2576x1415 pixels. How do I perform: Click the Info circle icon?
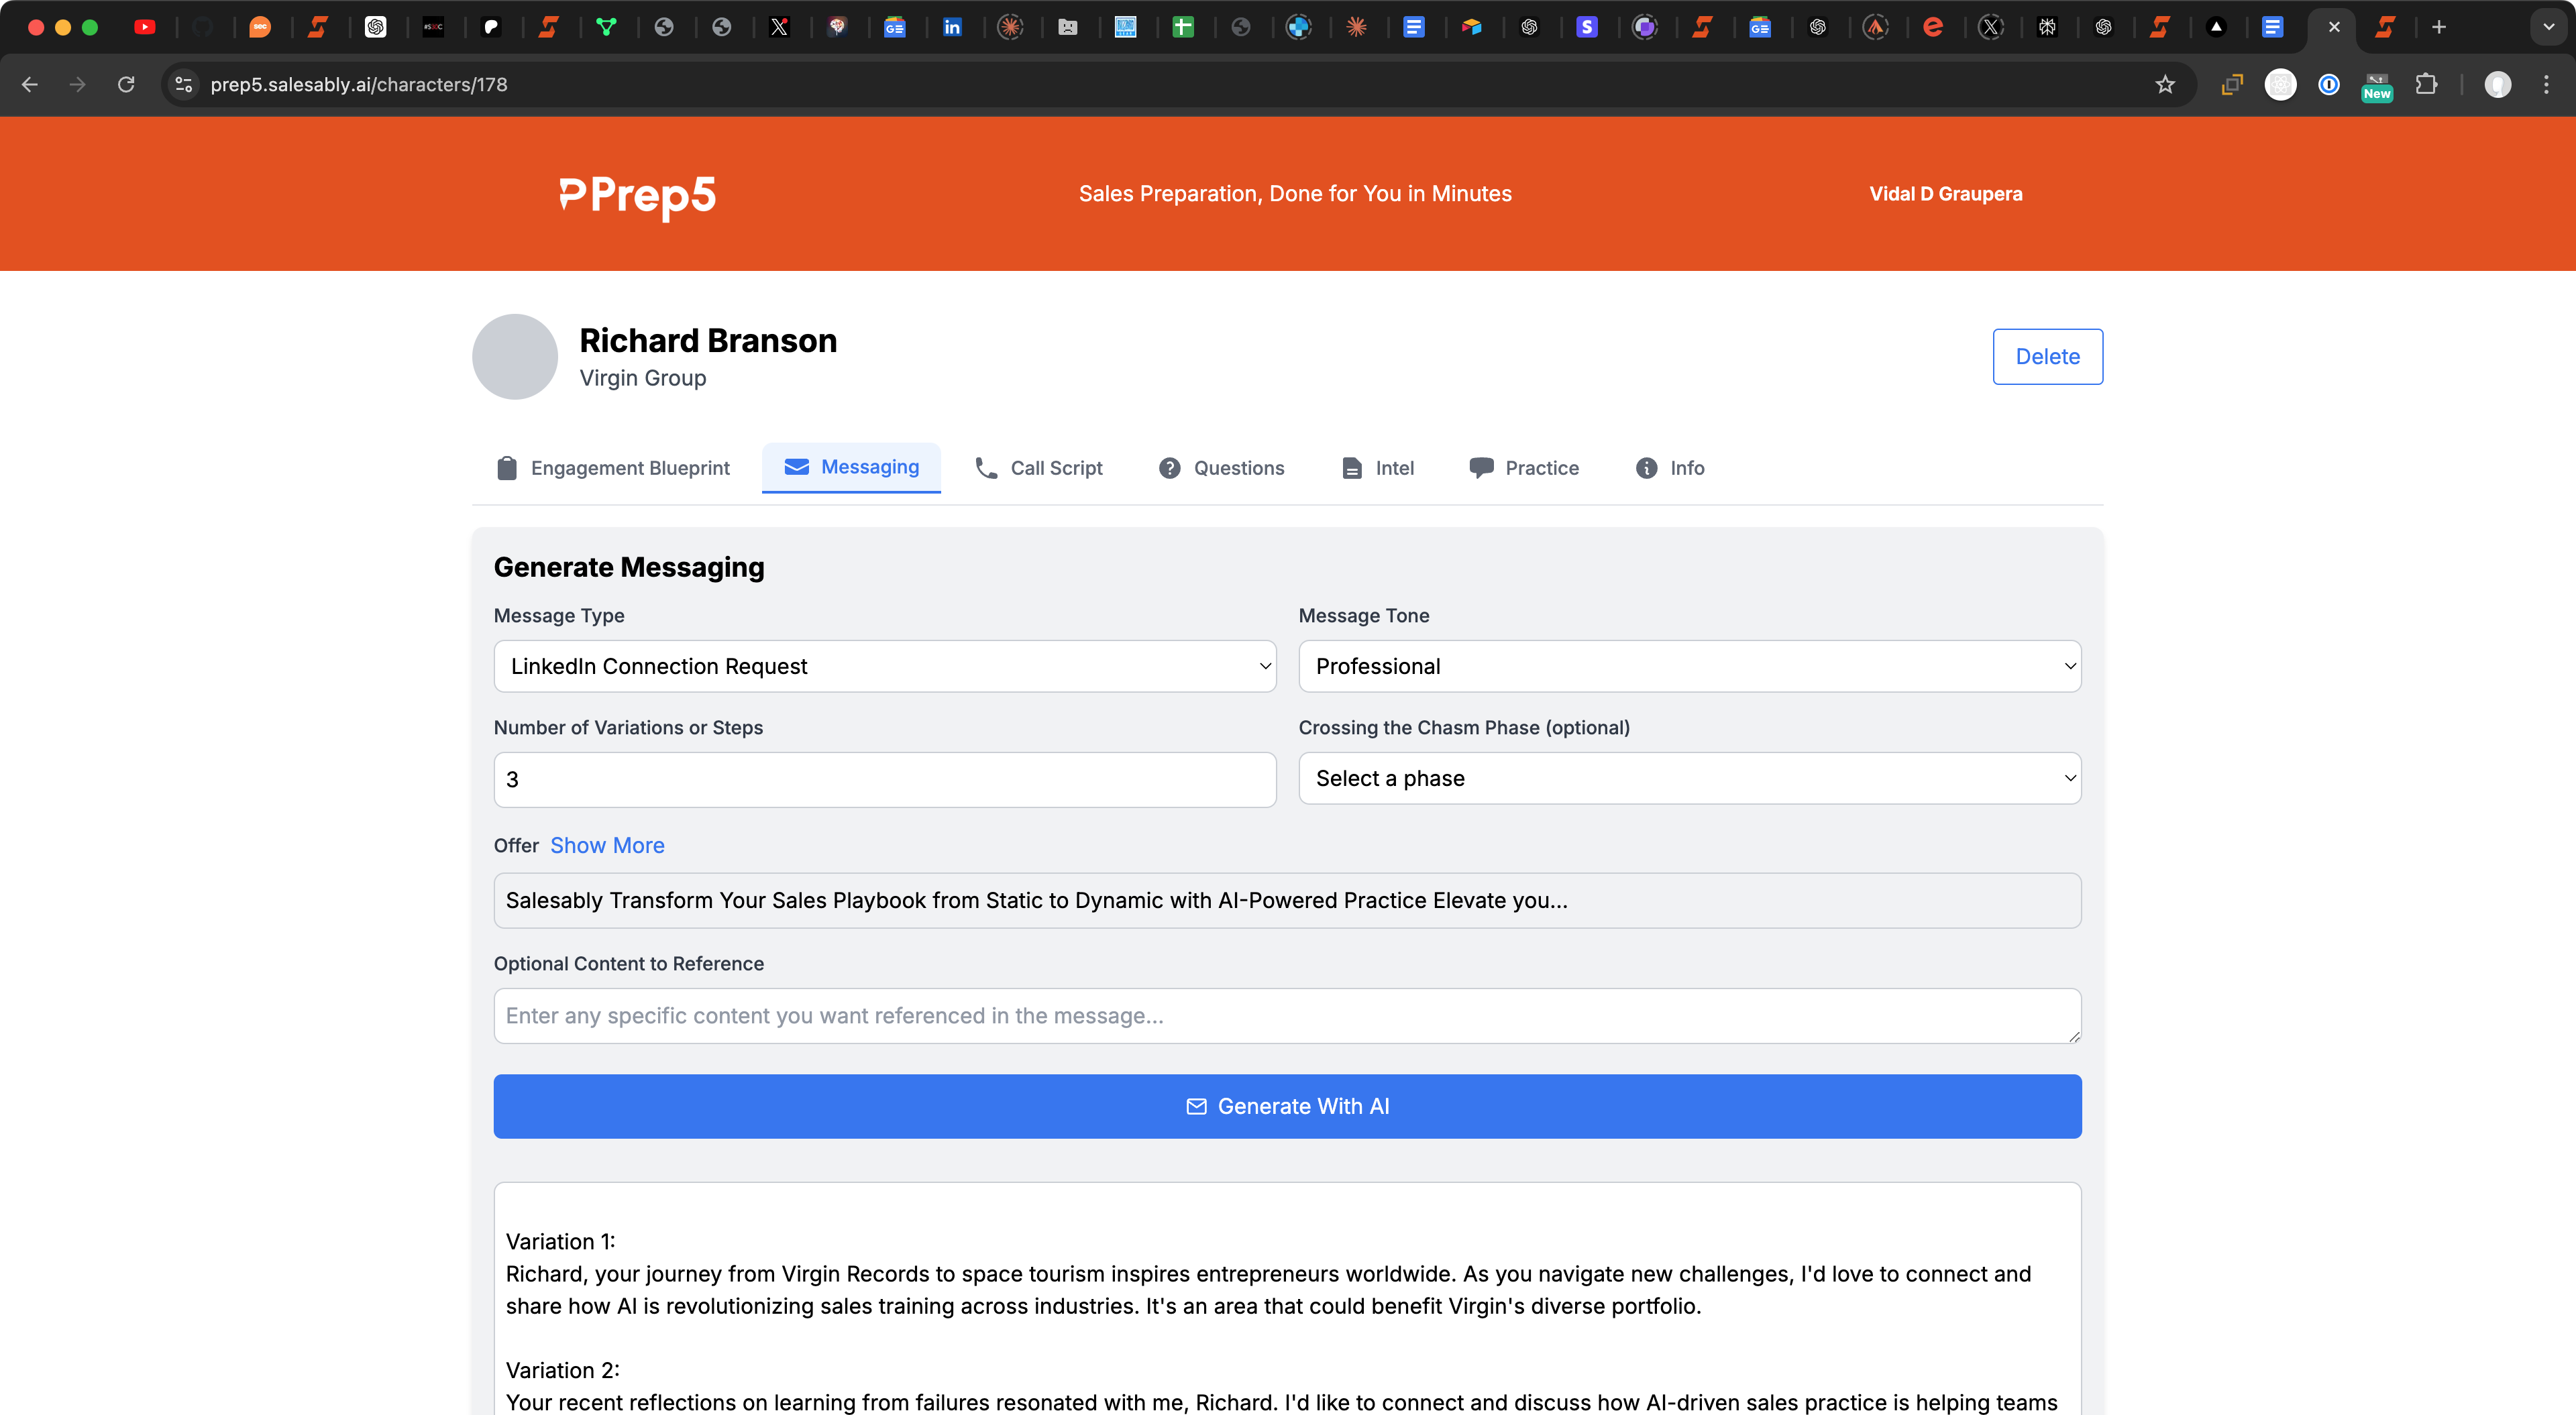tap(1646, 468)
